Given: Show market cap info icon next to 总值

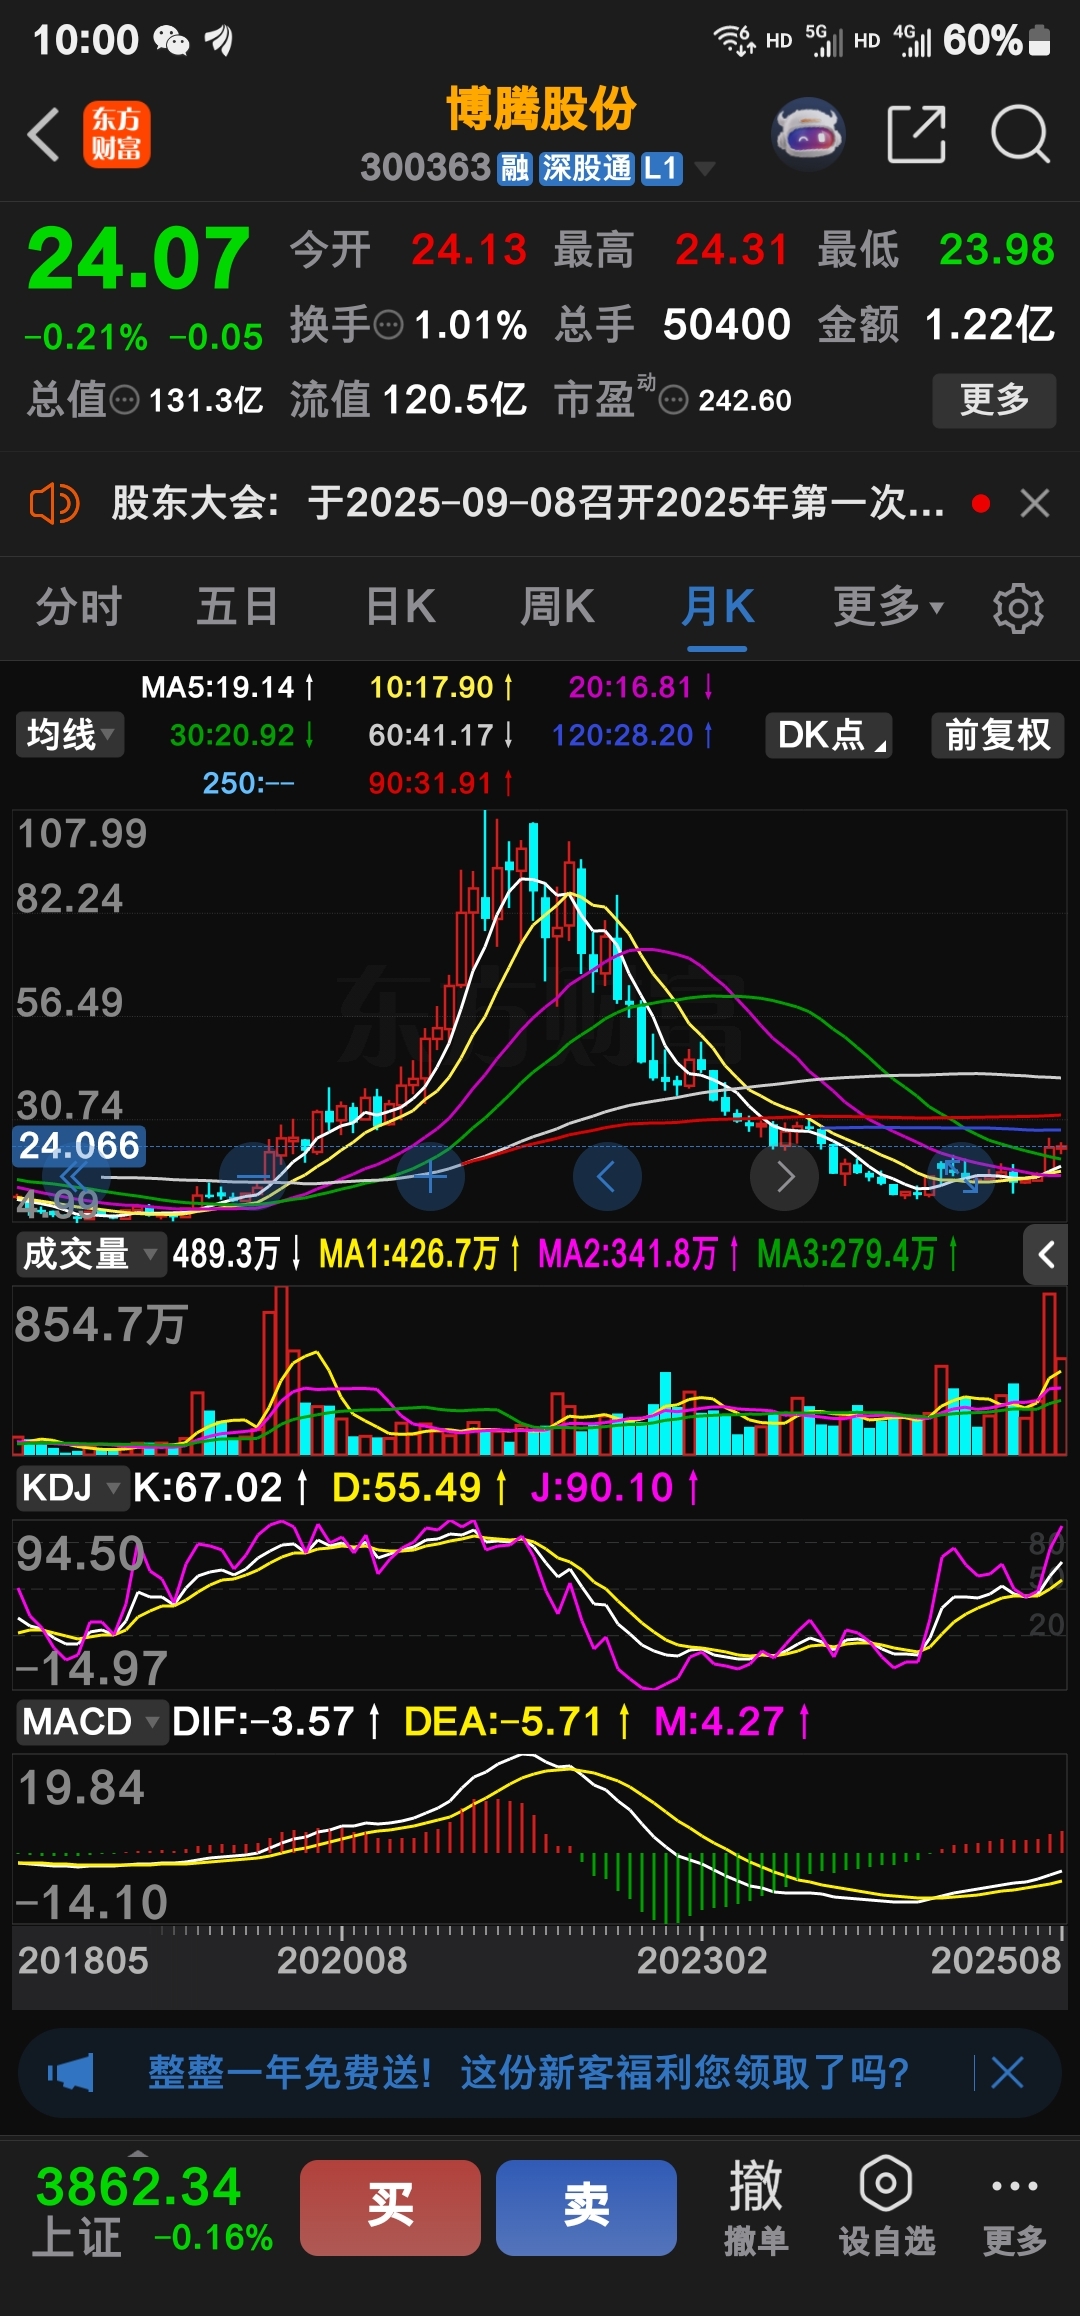Looking at the screenshot, I should point(124,401).
